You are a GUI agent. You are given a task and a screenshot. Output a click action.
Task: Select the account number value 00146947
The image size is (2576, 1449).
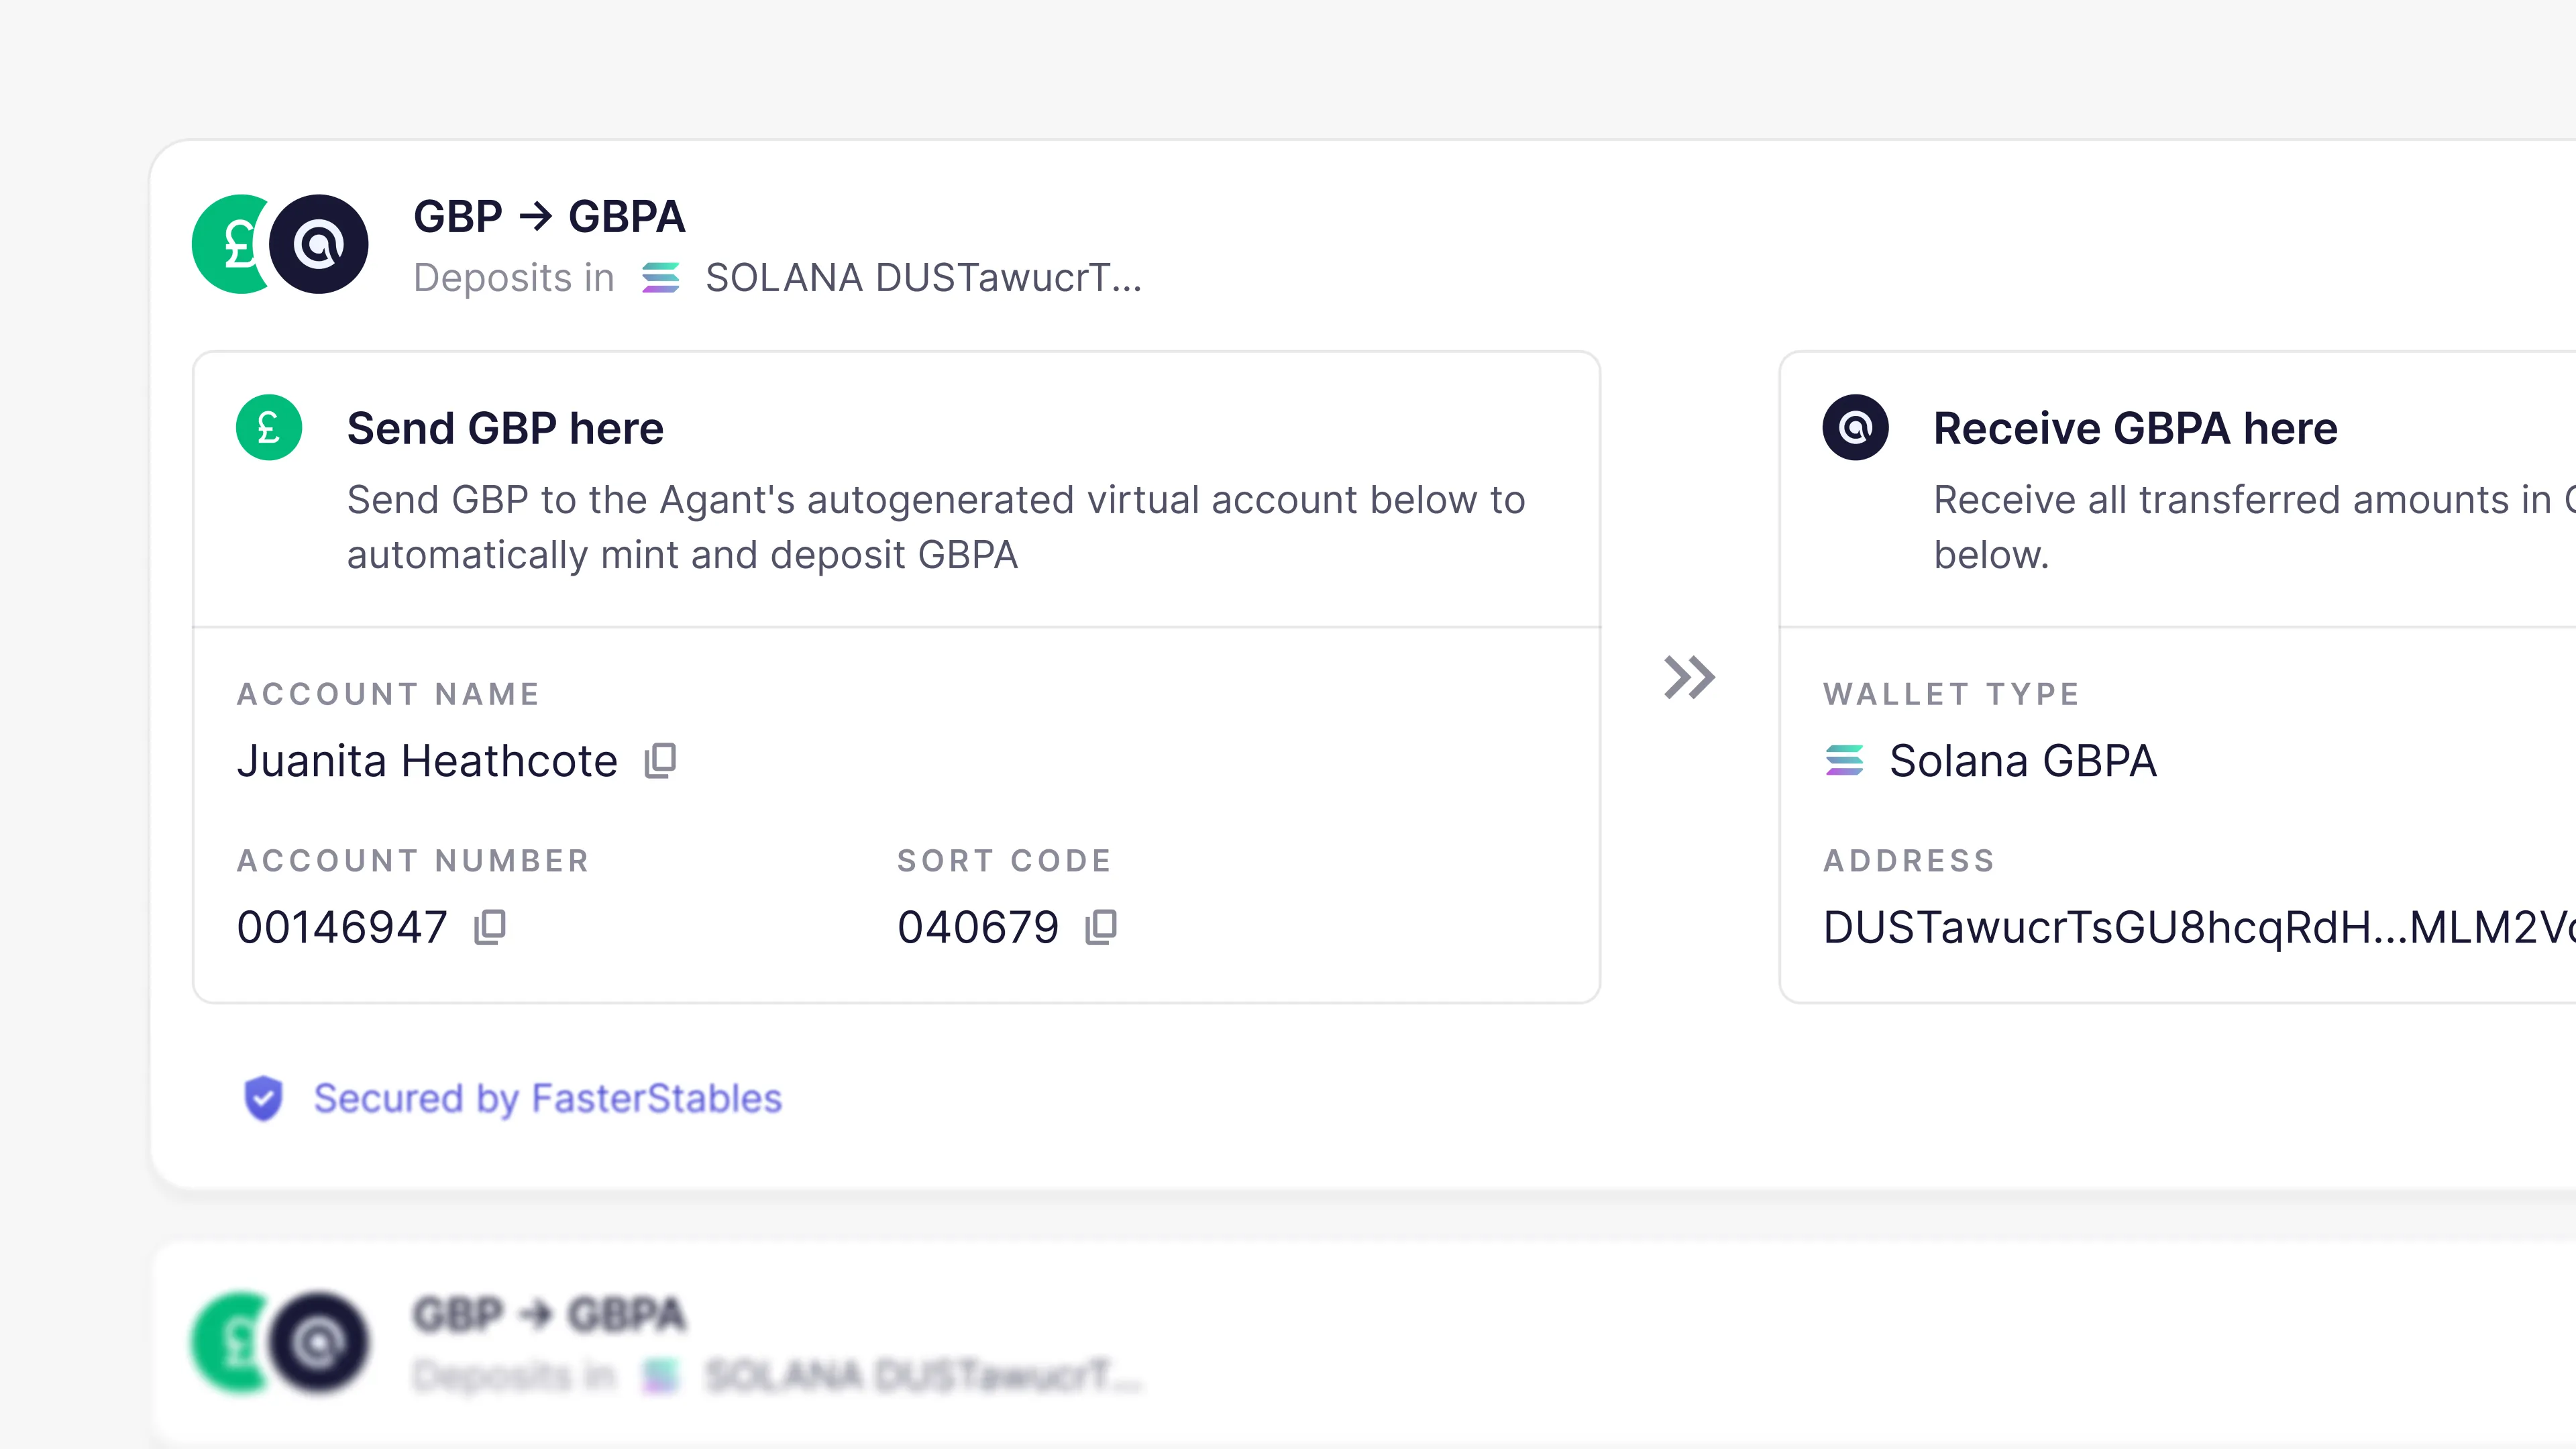[x=342, y=927]
